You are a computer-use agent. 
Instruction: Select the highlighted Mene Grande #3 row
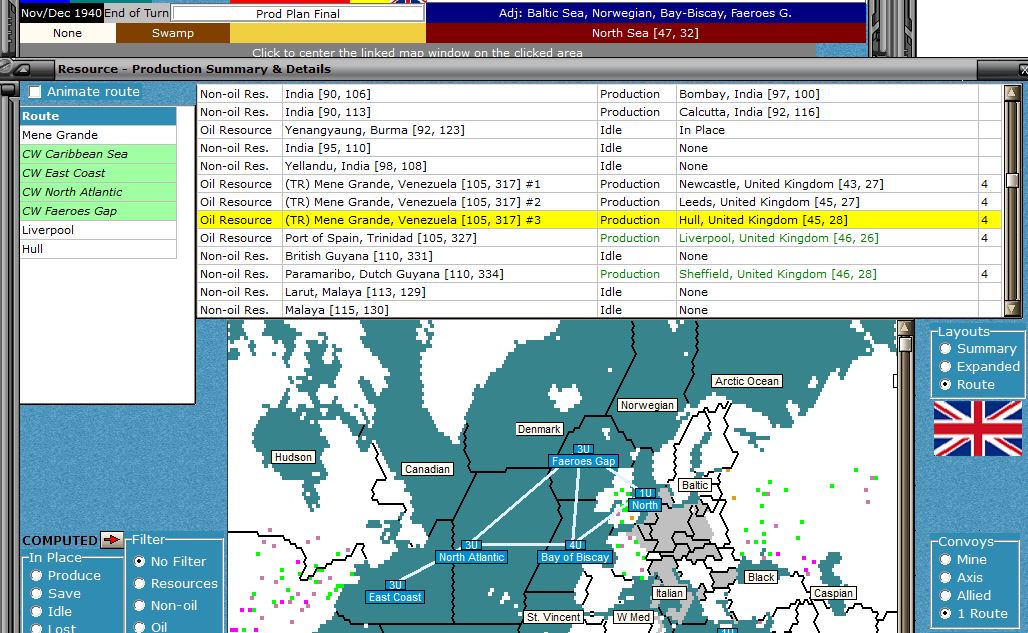599,220
